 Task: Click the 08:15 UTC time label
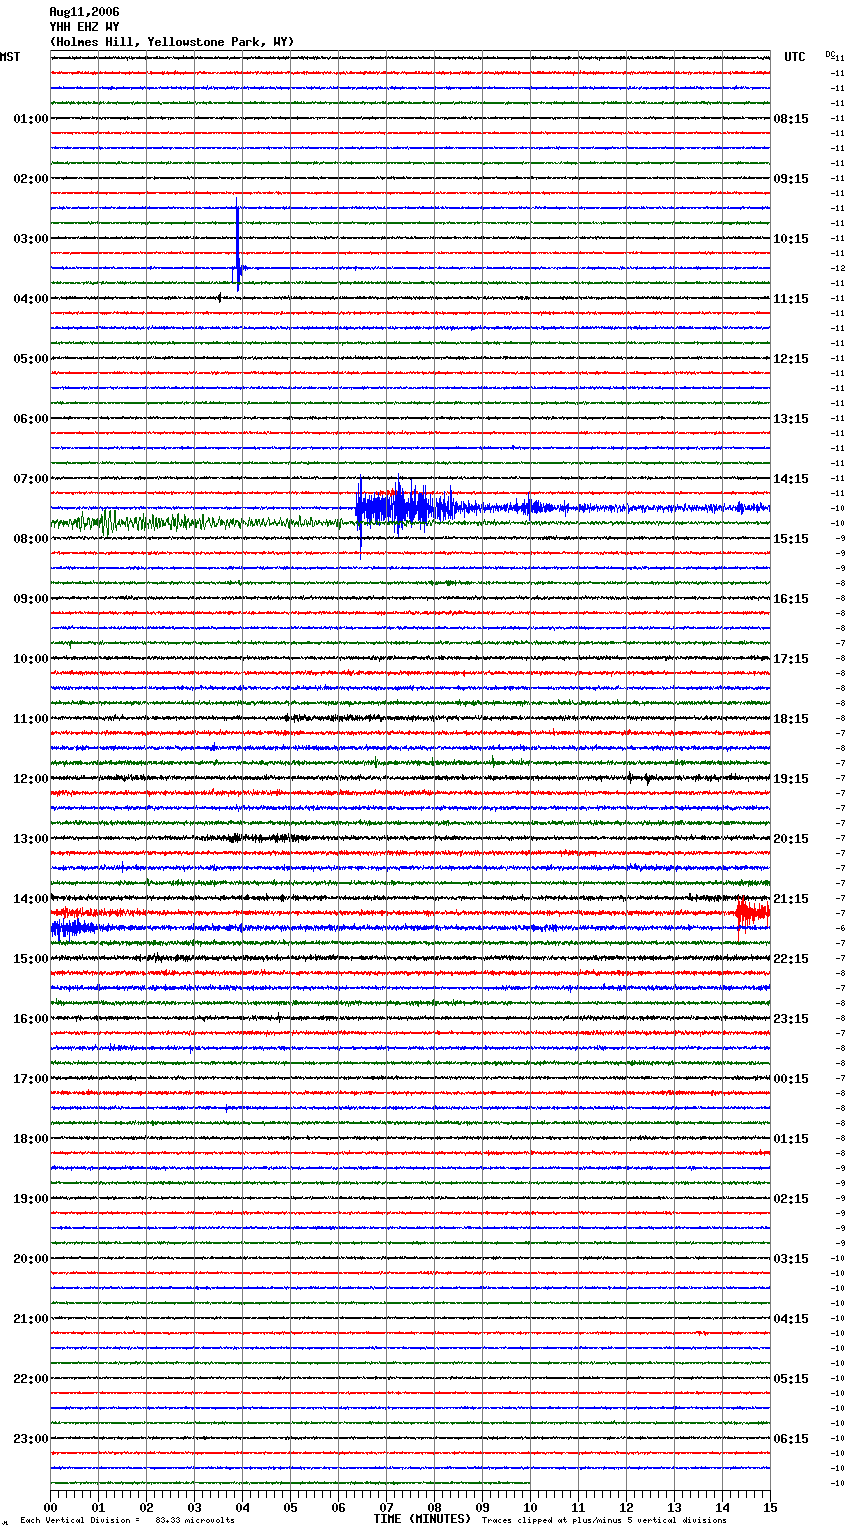tap(791, 119)
